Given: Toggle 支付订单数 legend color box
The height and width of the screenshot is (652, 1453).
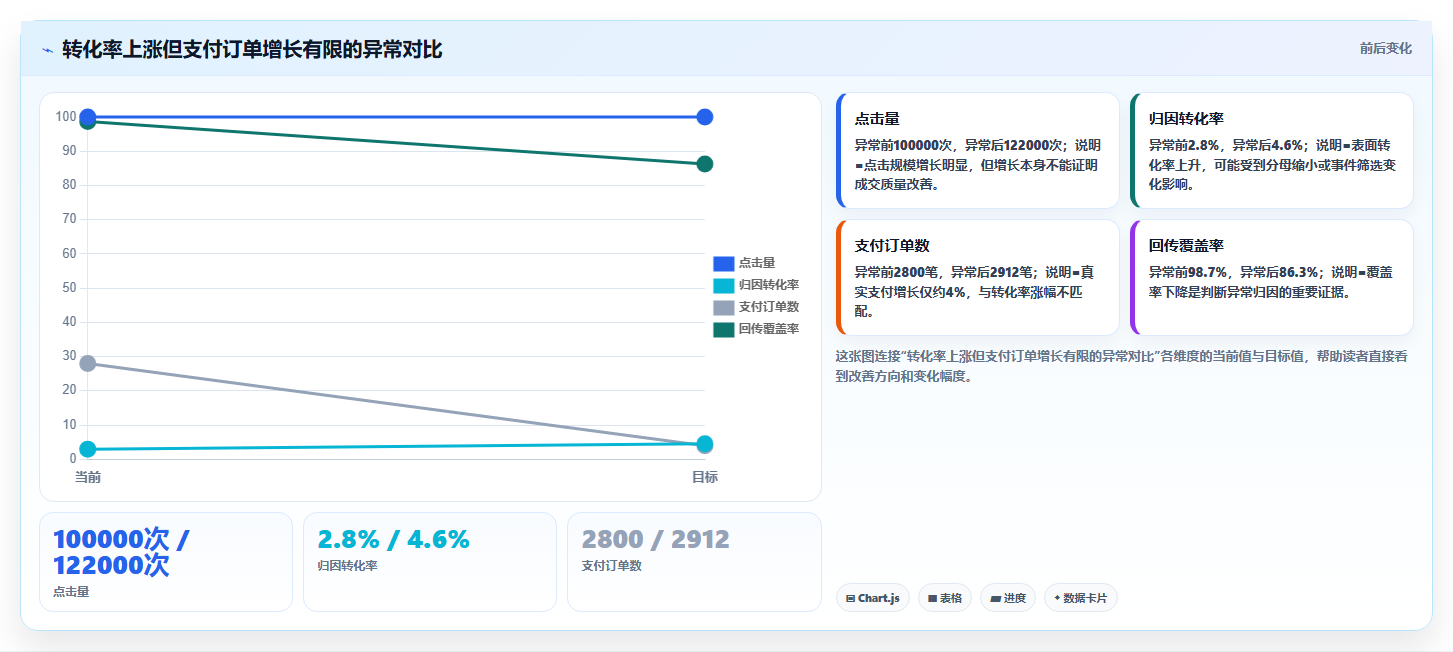Looking at the screenshot, I should click(x=723, y=307).
